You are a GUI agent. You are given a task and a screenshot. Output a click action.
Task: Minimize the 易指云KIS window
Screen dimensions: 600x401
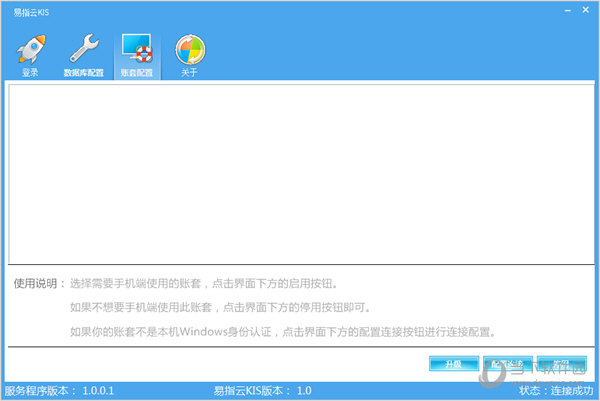568,10
